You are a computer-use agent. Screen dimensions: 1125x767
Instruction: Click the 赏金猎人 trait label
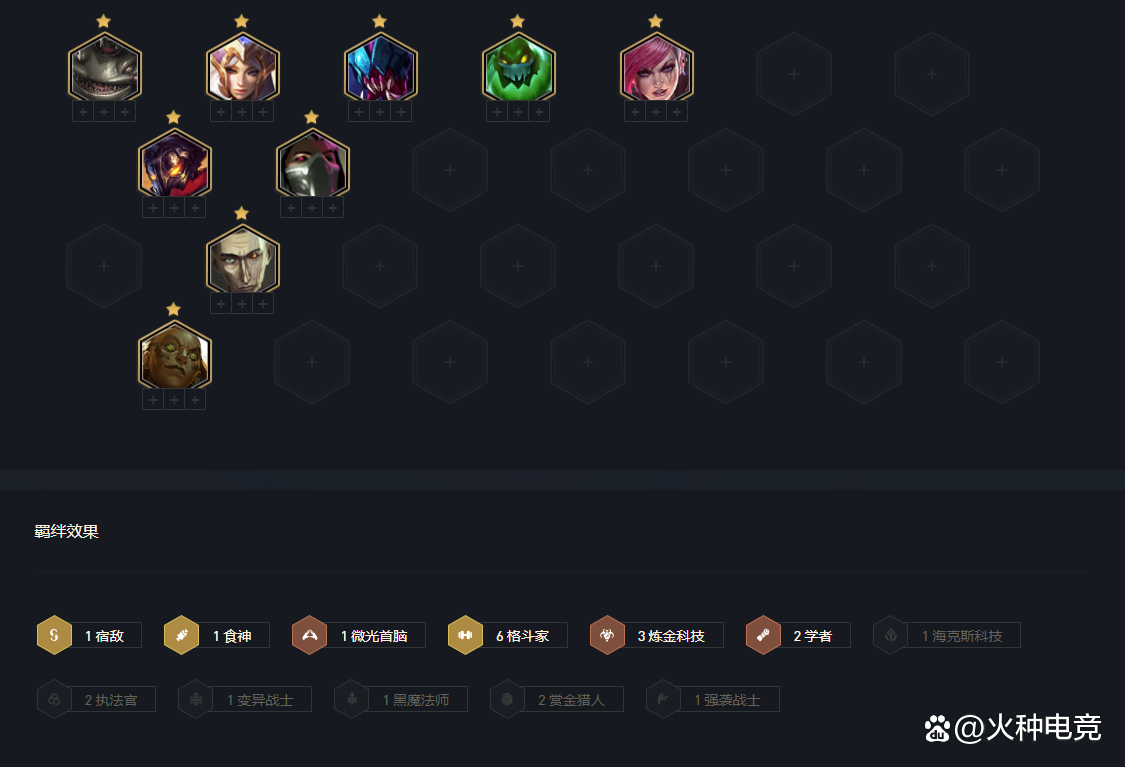point(571,700)
